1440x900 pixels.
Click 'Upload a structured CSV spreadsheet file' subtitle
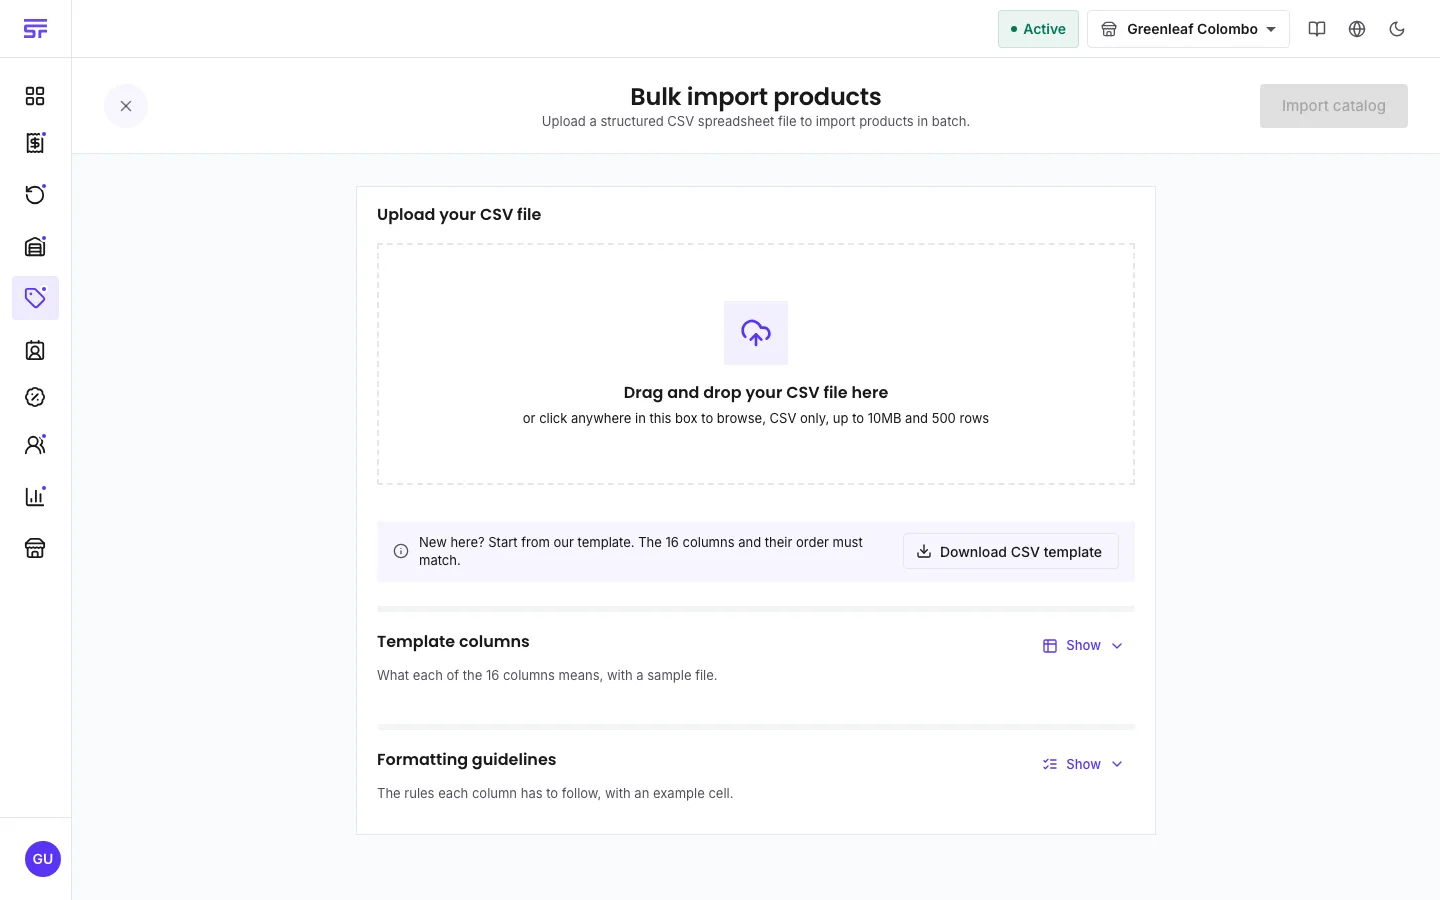[x=756, y=122]
